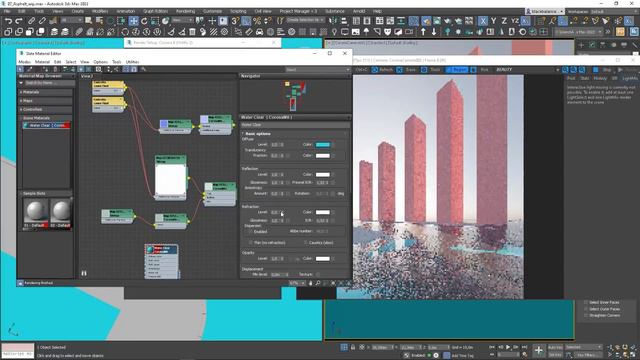Click the 01 - Default sample slot sphere
640x360 pixels.
click(36, 211)
